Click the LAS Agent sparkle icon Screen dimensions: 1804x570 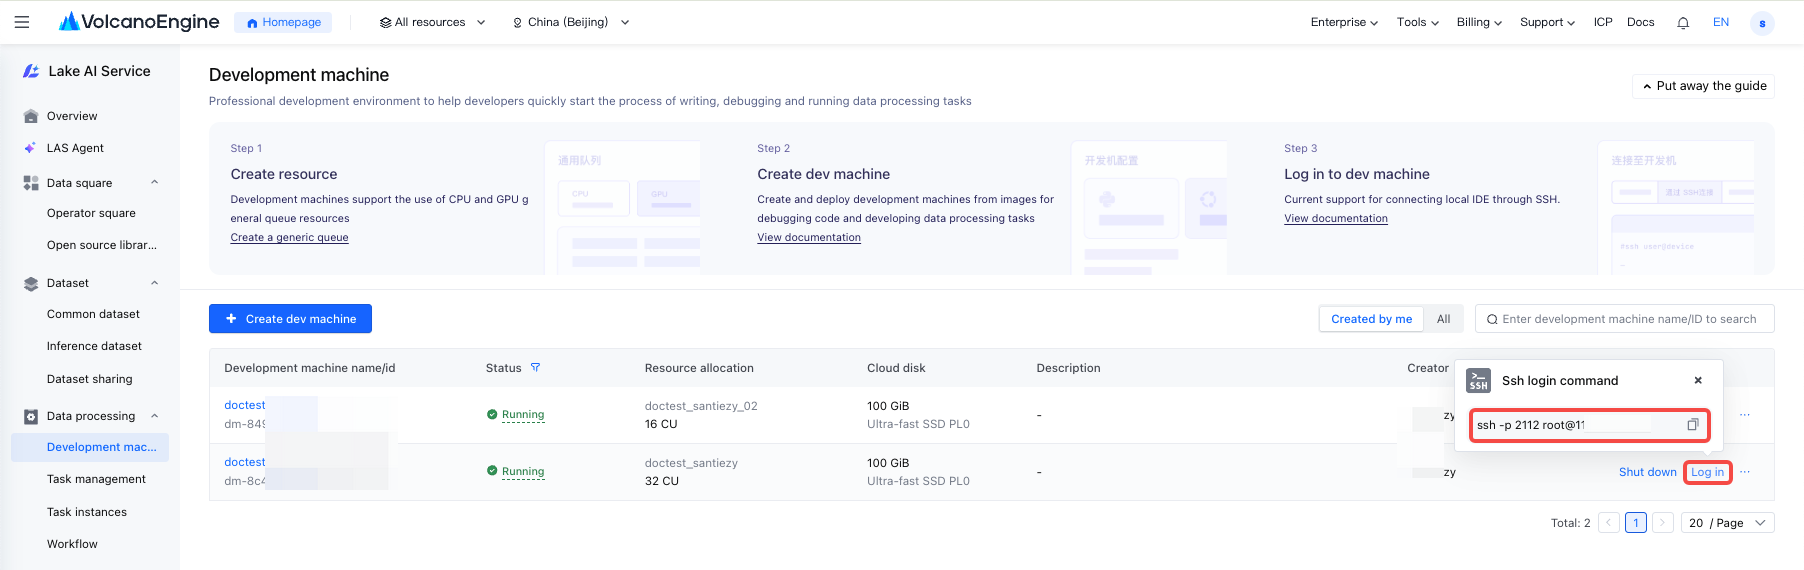click(30, 148)
